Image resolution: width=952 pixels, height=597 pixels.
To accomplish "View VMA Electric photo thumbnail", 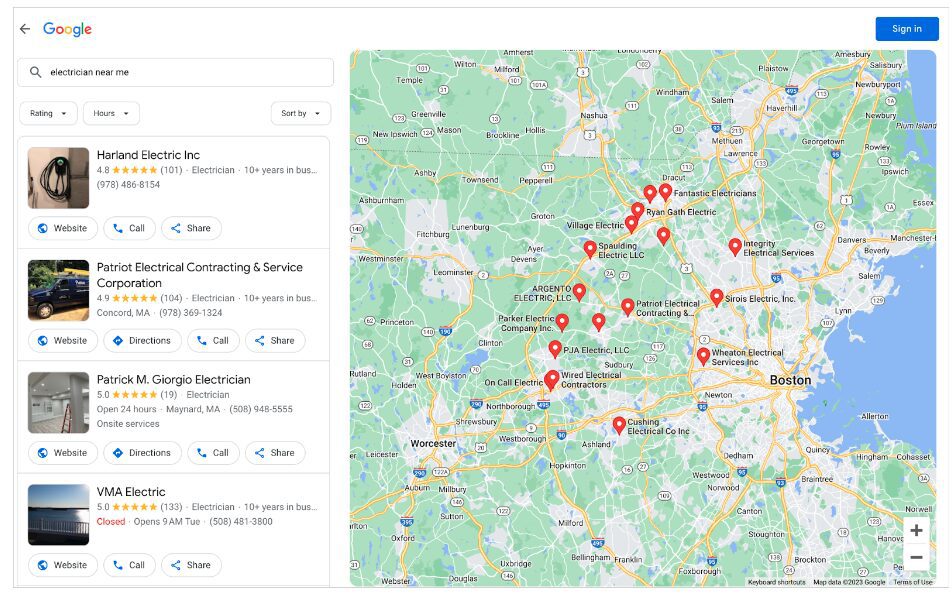I will pos(58,515).
